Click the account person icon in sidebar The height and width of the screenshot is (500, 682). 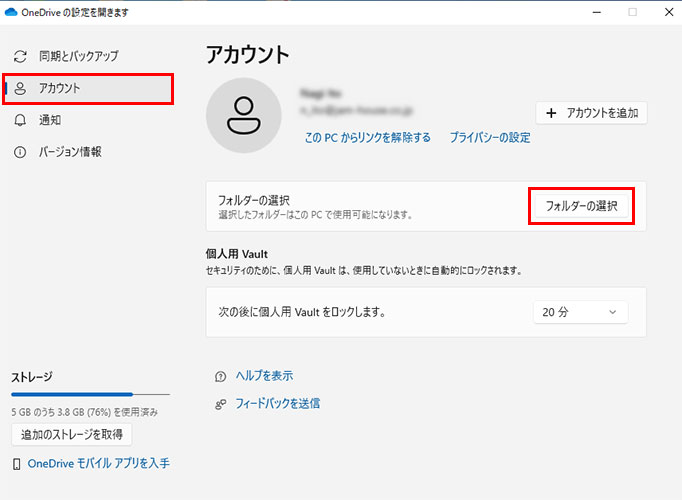pos(20,88)
